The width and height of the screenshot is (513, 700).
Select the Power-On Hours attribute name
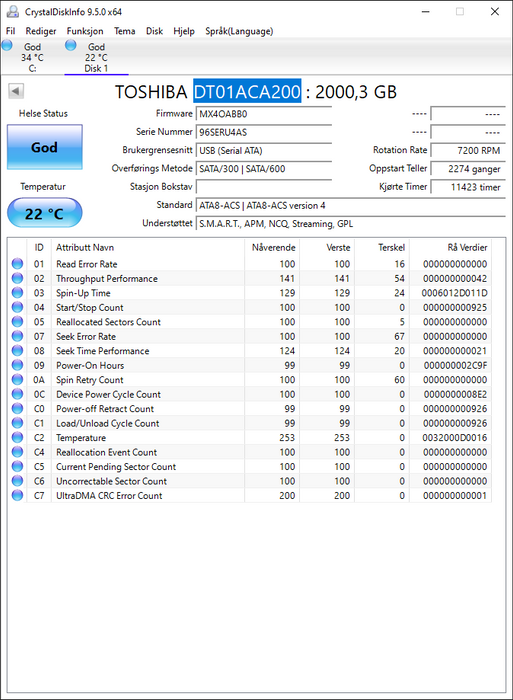click(90, 366)
